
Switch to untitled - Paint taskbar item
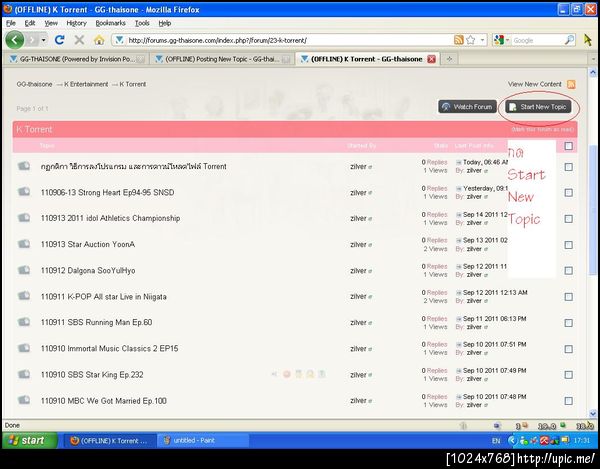pyautogui.click(x=203, y=440)
